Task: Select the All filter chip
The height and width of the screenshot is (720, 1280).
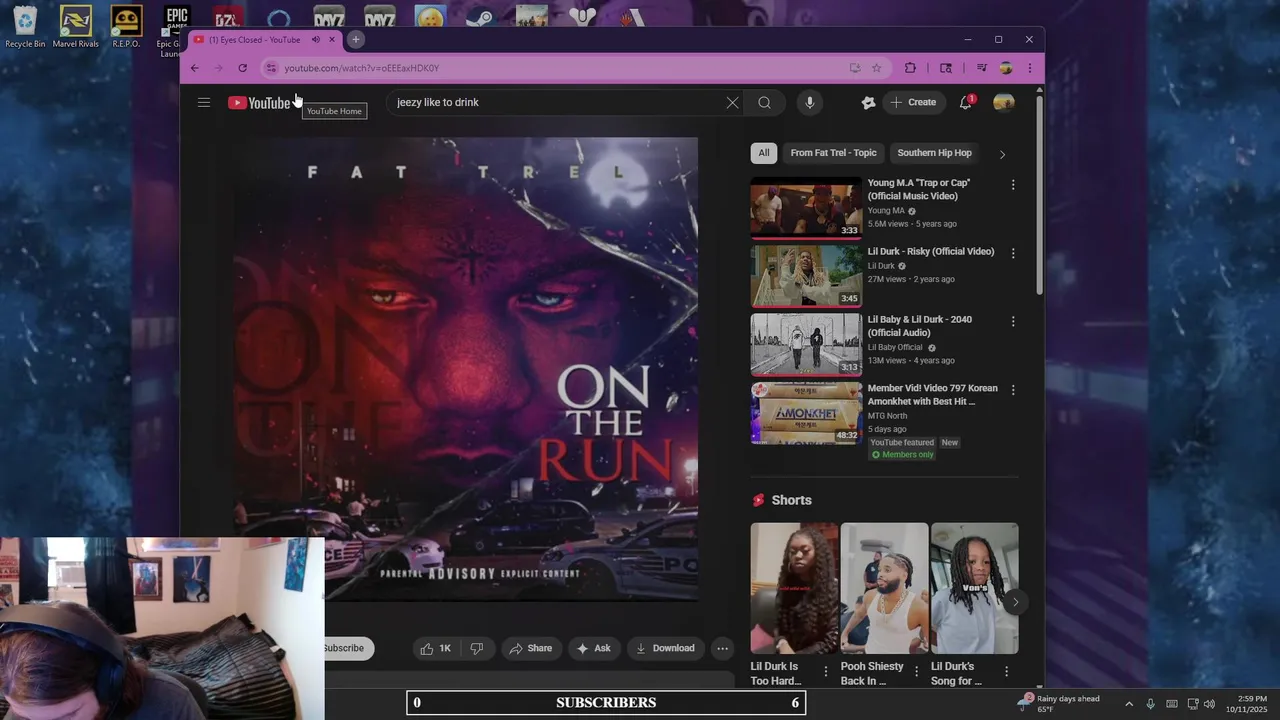Action: click(x=764, y=153)
